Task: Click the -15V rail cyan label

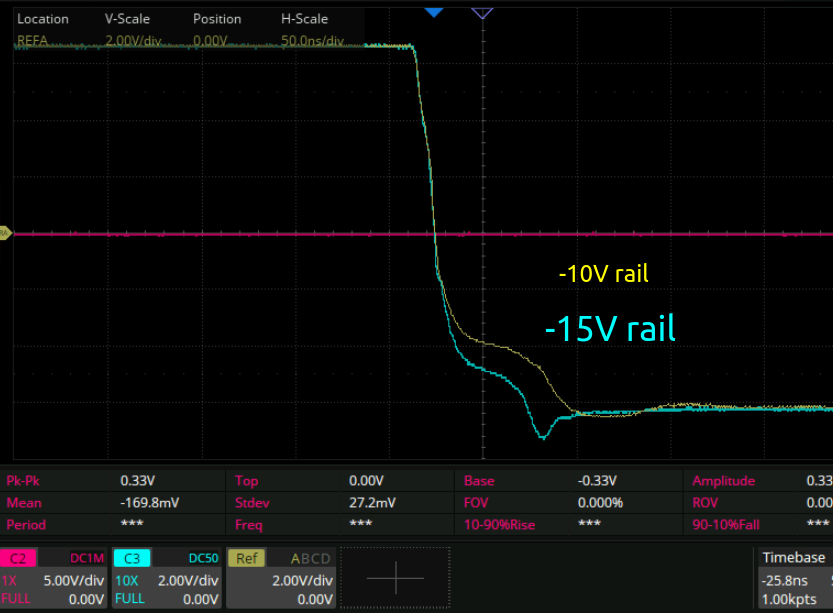Action: pyautogui.click(x=610, y=328)
